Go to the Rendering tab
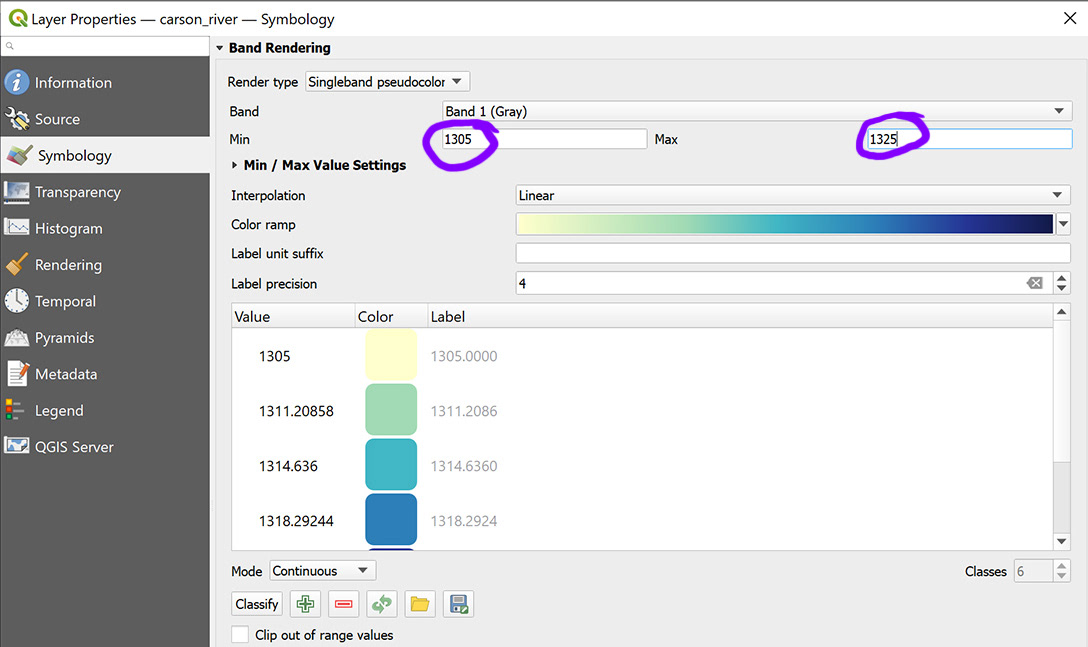The height and width of the screenshot is (647, 1088). click(105, 264)
